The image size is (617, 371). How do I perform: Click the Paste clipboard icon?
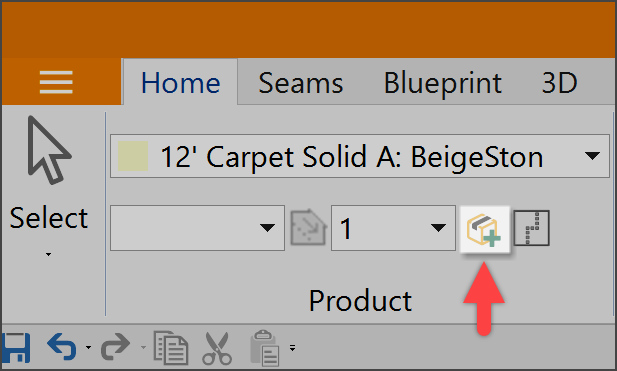(265, 348)
